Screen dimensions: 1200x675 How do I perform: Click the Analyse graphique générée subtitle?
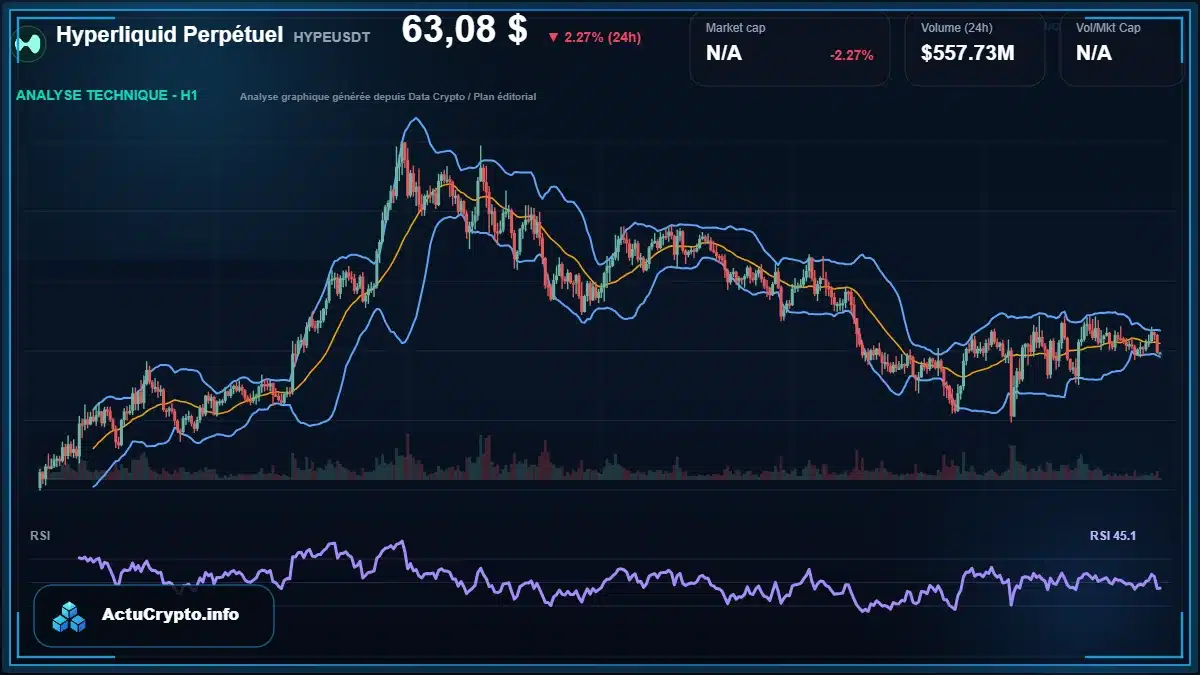click(388, 97)
